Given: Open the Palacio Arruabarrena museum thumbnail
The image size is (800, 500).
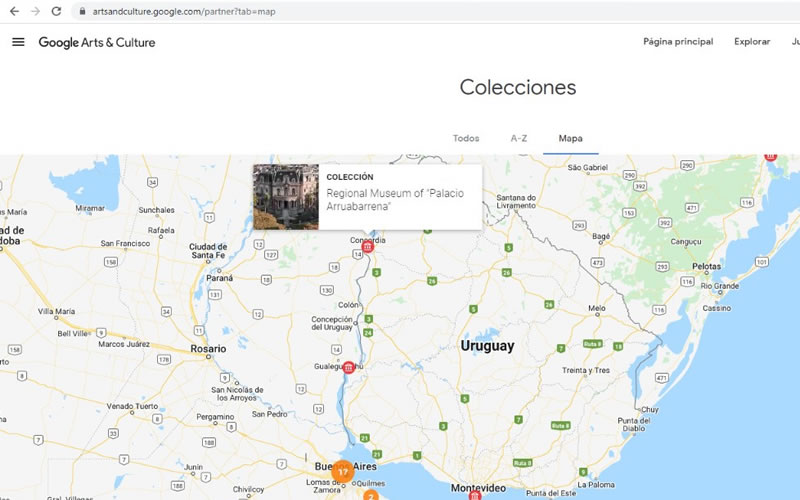Looking at the screenshot, I should (286, 197).
